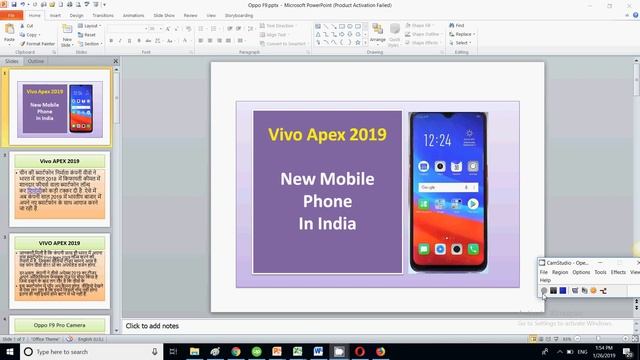Open Chrome from the taskbar

point(236,351)
